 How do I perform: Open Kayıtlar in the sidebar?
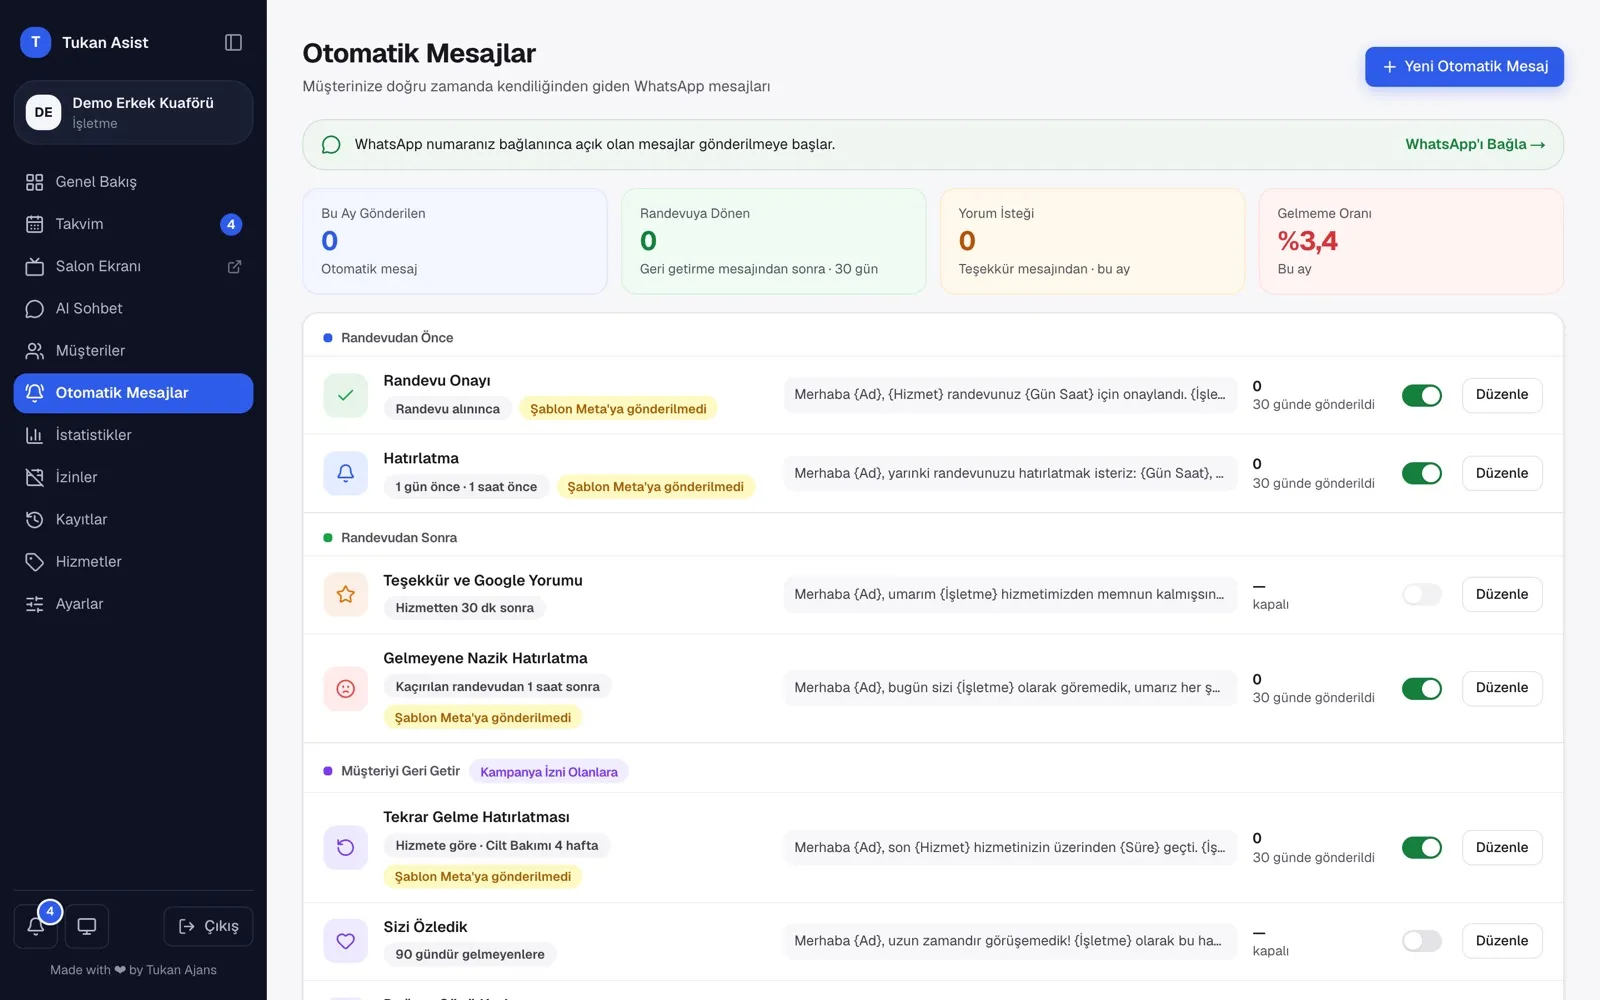(x=133, y=520)
